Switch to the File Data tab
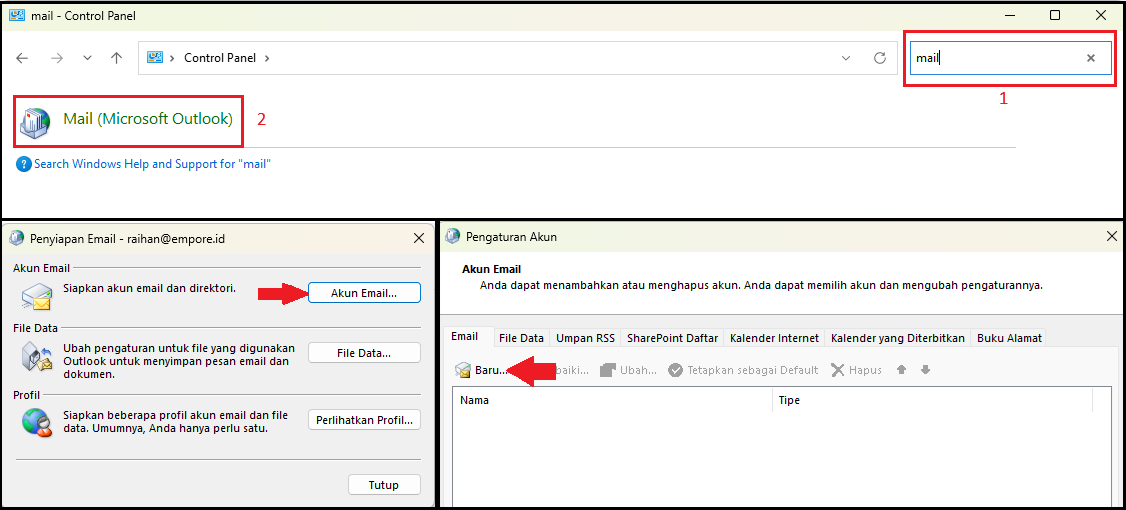The width and height of the screenshot is (1126, 510). click(x=521, y=338)
